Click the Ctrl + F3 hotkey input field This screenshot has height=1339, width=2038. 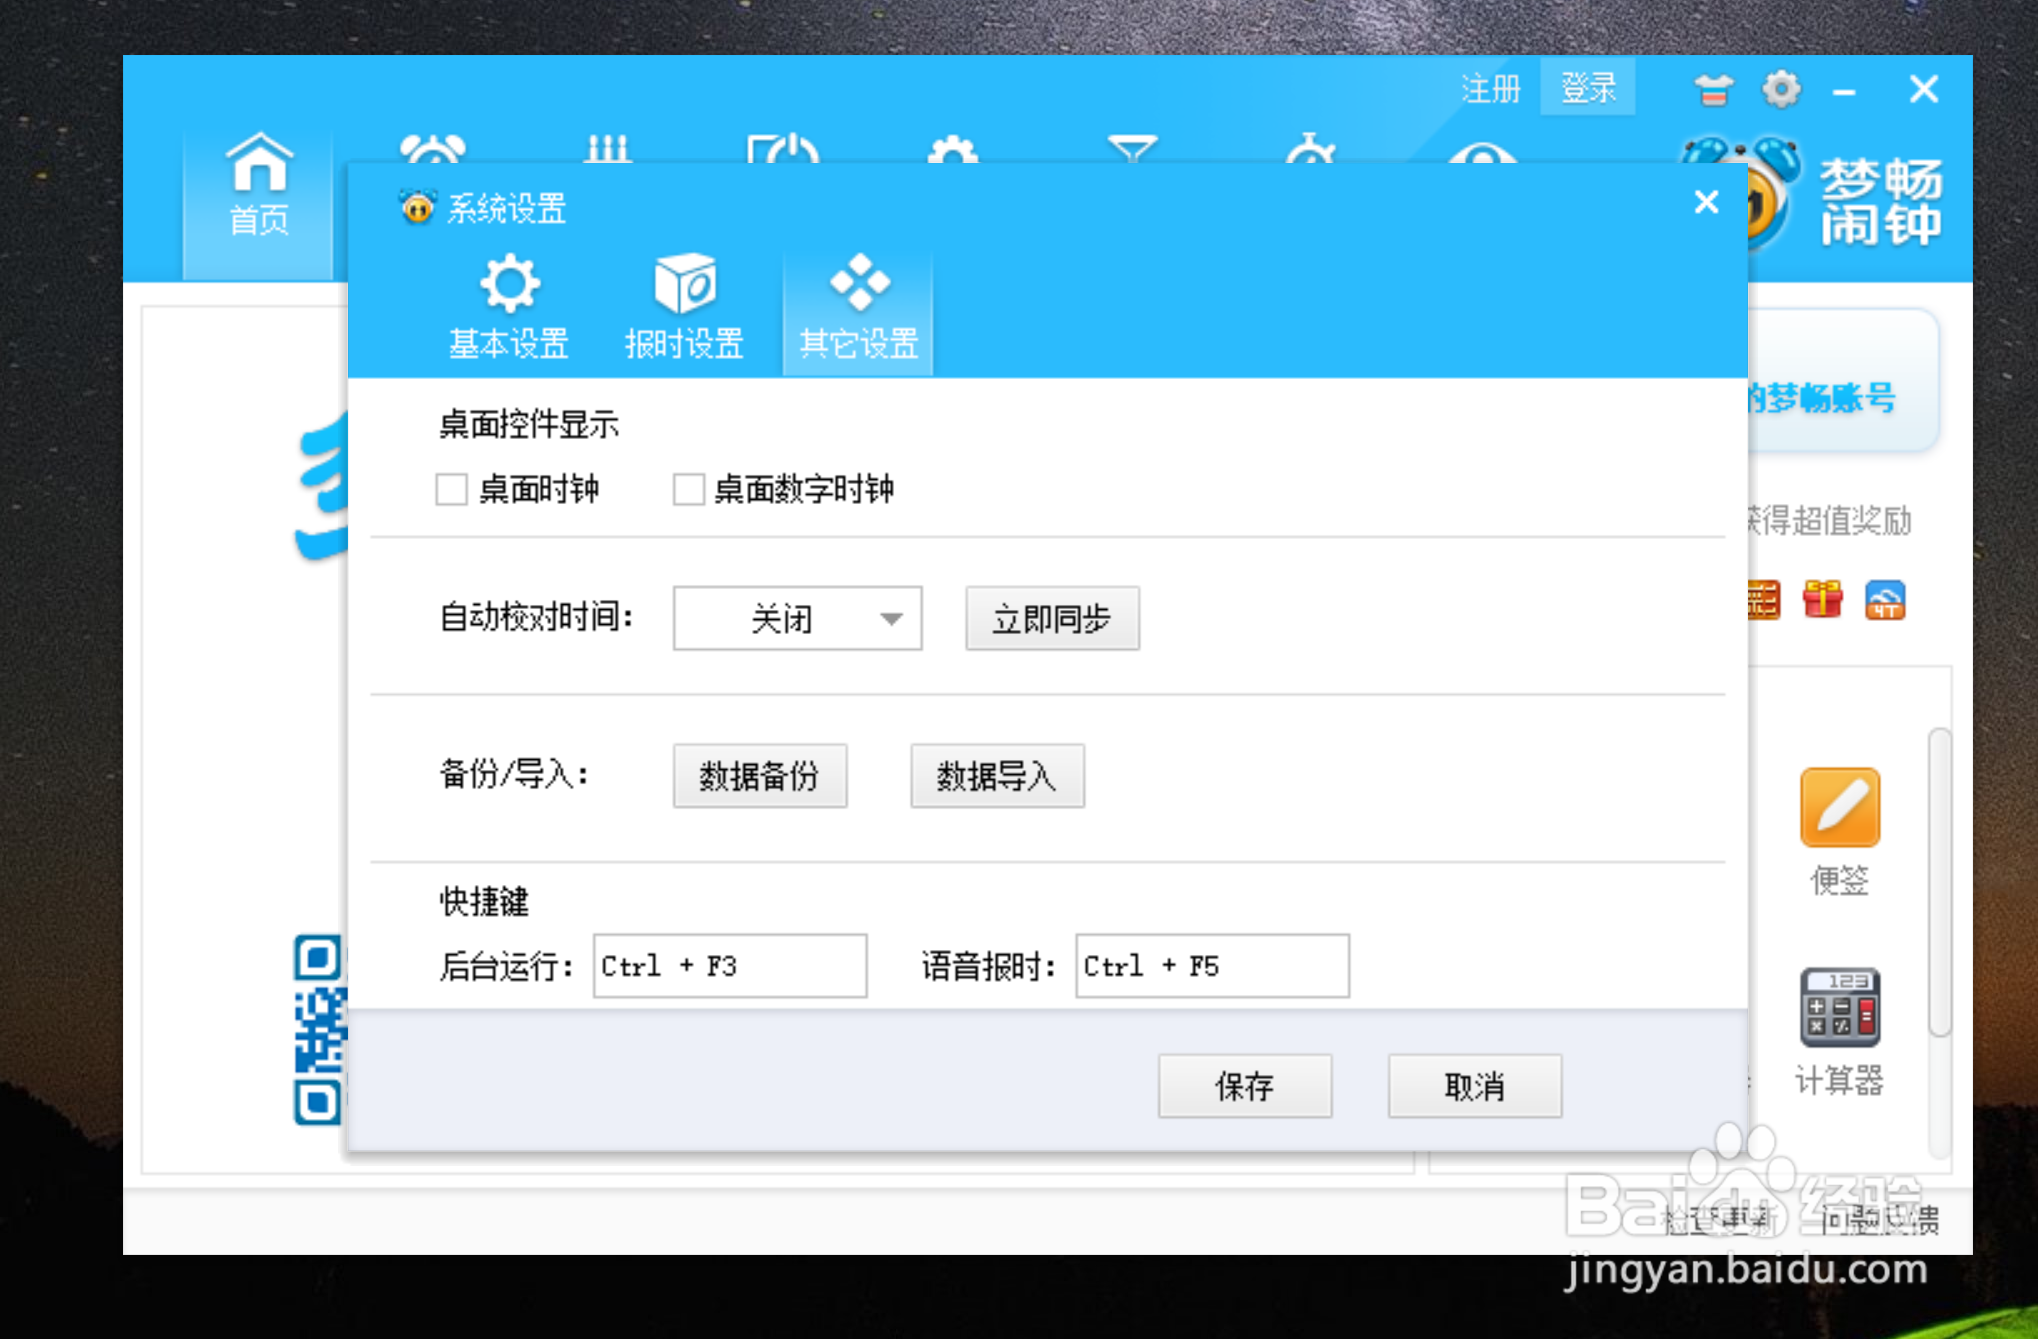729,965
